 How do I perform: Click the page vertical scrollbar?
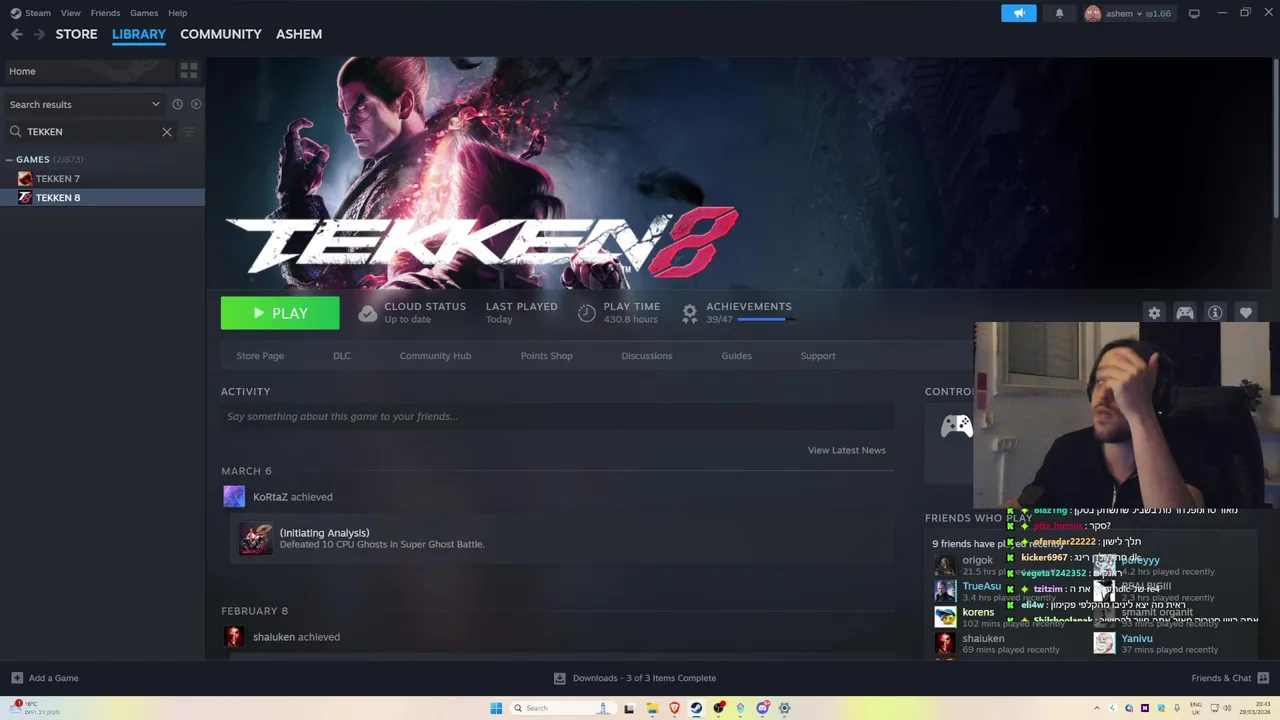coord(1275,136)
